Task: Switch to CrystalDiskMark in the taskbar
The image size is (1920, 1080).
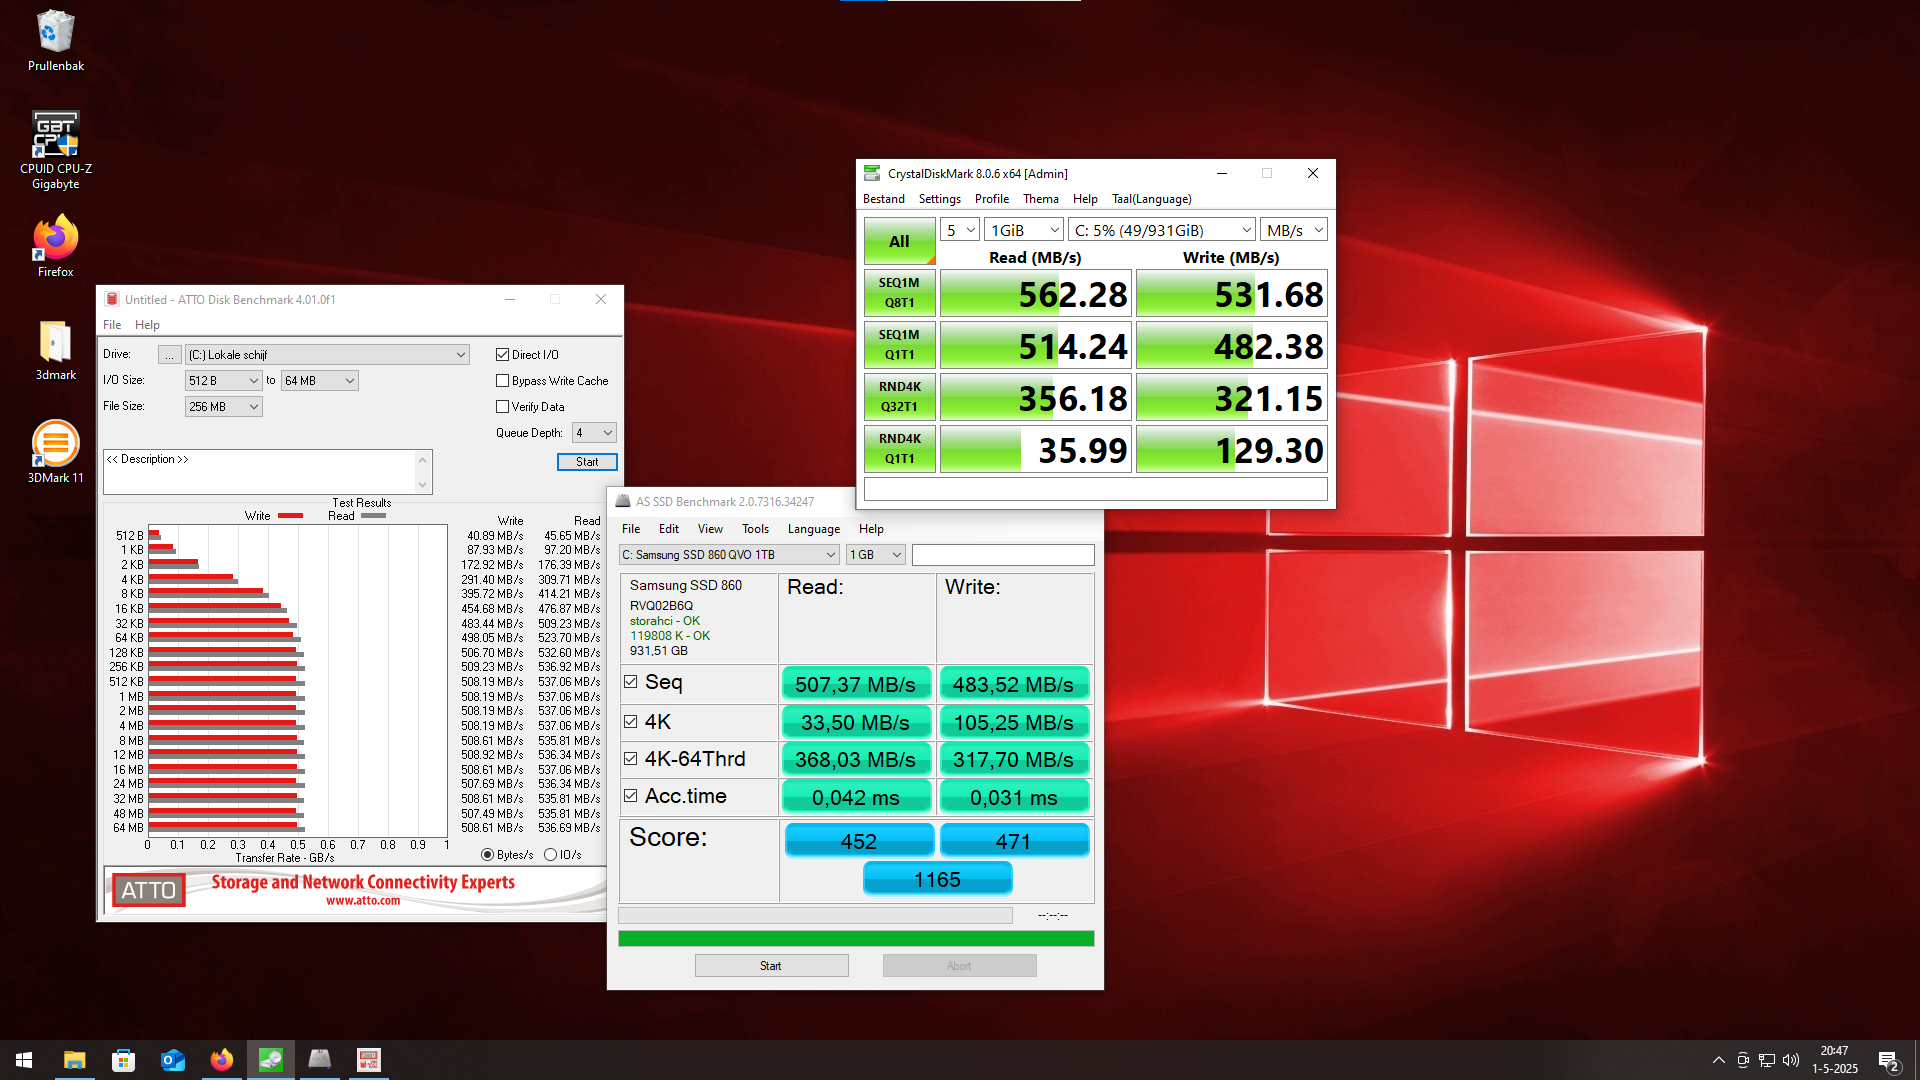Action: click(x=271, y=1060)
